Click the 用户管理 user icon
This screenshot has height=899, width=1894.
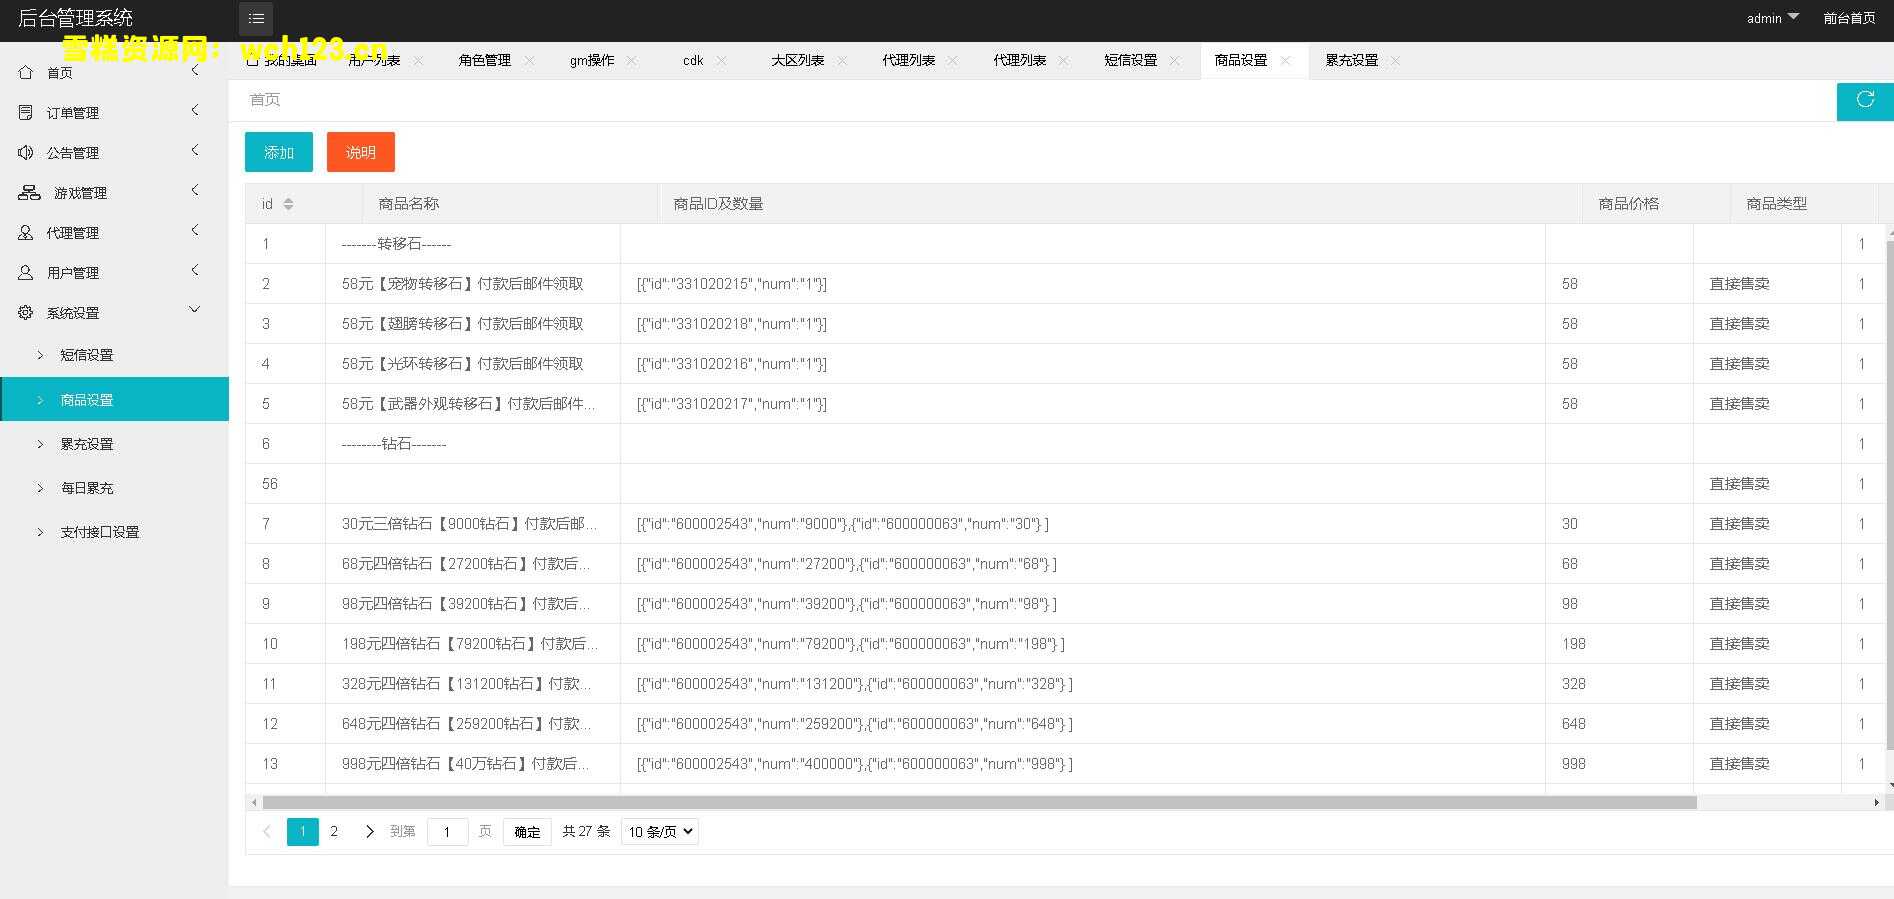(26, 272)
